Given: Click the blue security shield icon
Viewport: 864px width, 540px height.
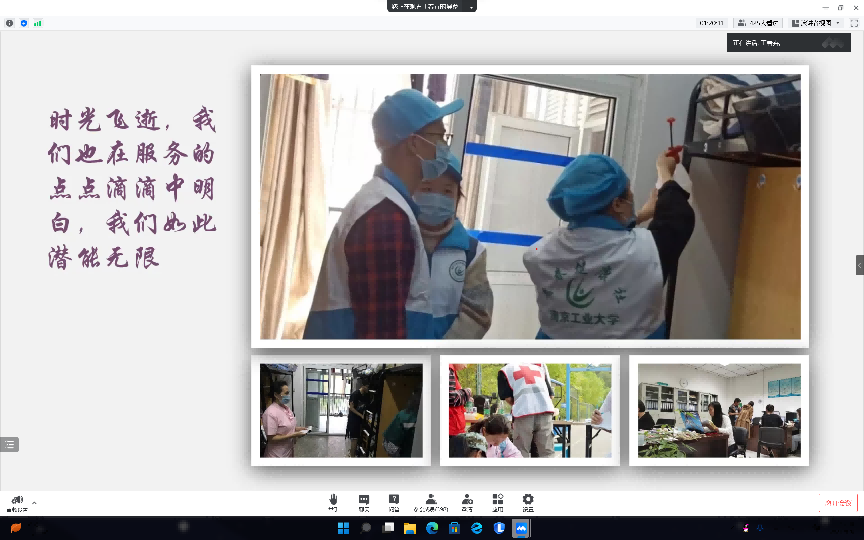Looking at the screenshot, I should (24, 22).
